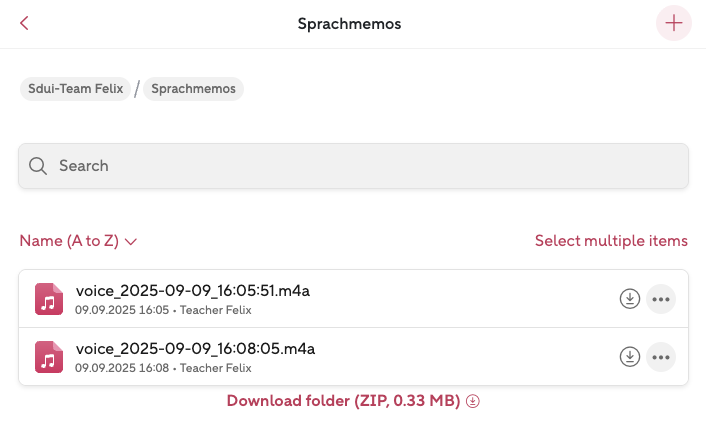
Task: Click Download folder (ZIP, 0.33 MB)
Action: 343,401
